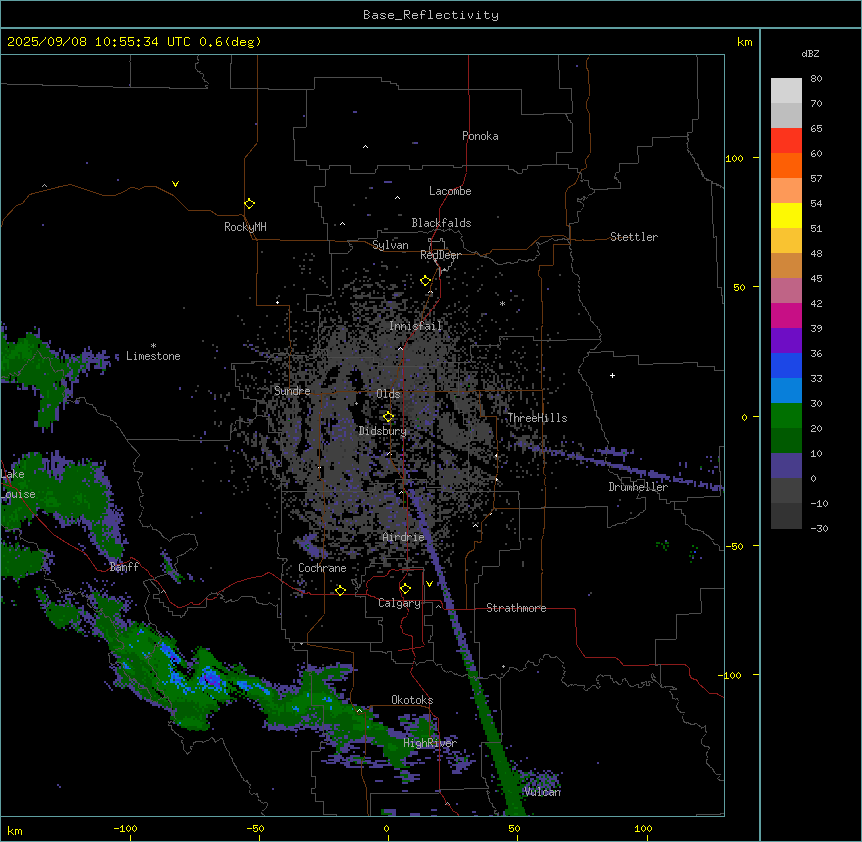Image resolution: width=862 pixels, height=842 pixels.
Task: Click the Innisfail city label
Action: tap(415, 326)
